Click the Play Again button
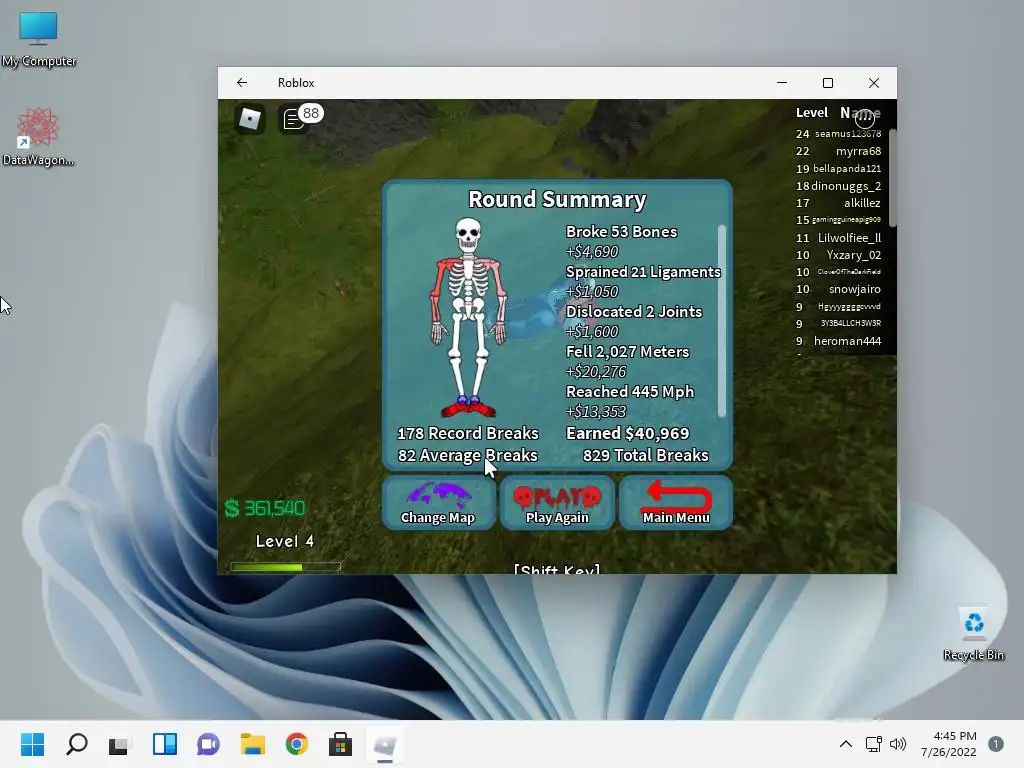1024x768 pixels. 557,502
